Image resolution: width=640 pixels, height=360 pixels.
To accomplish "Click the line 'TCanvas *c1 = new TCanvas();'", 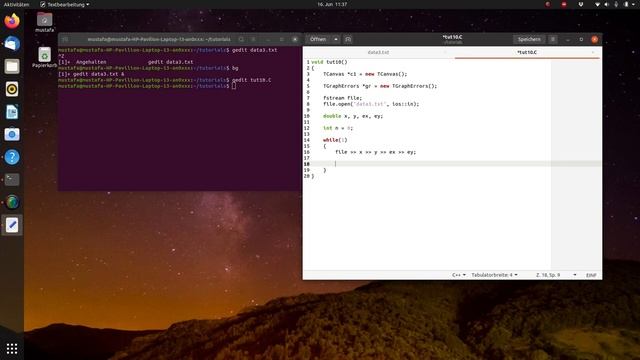I will [365, 74].
